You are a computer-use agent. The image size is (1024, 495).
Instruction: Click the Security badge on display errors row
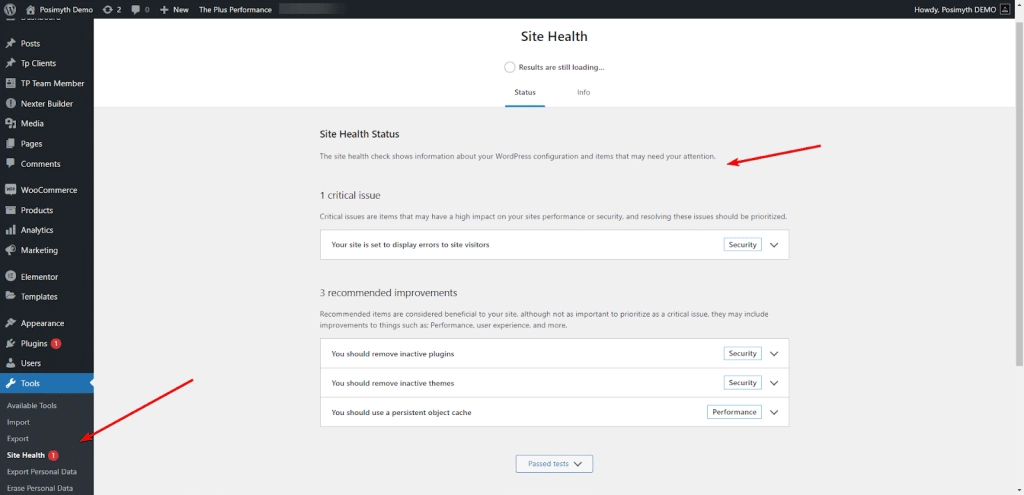(743, 245)
